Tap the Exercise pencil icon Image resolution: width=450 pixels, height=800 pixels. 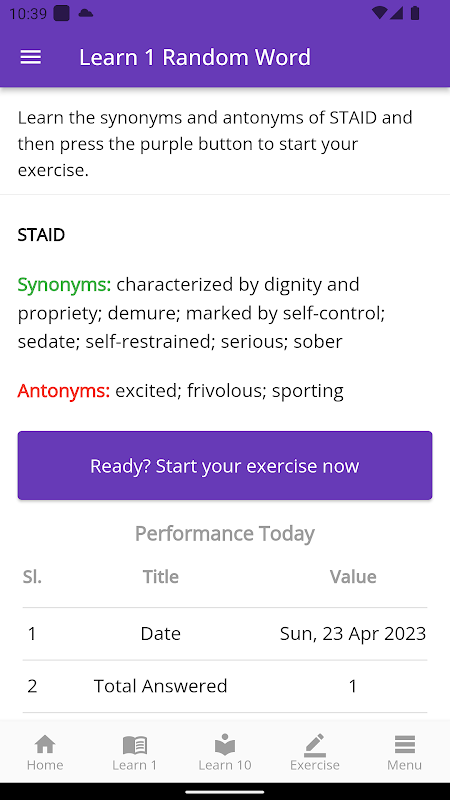[x=315, y=745]
